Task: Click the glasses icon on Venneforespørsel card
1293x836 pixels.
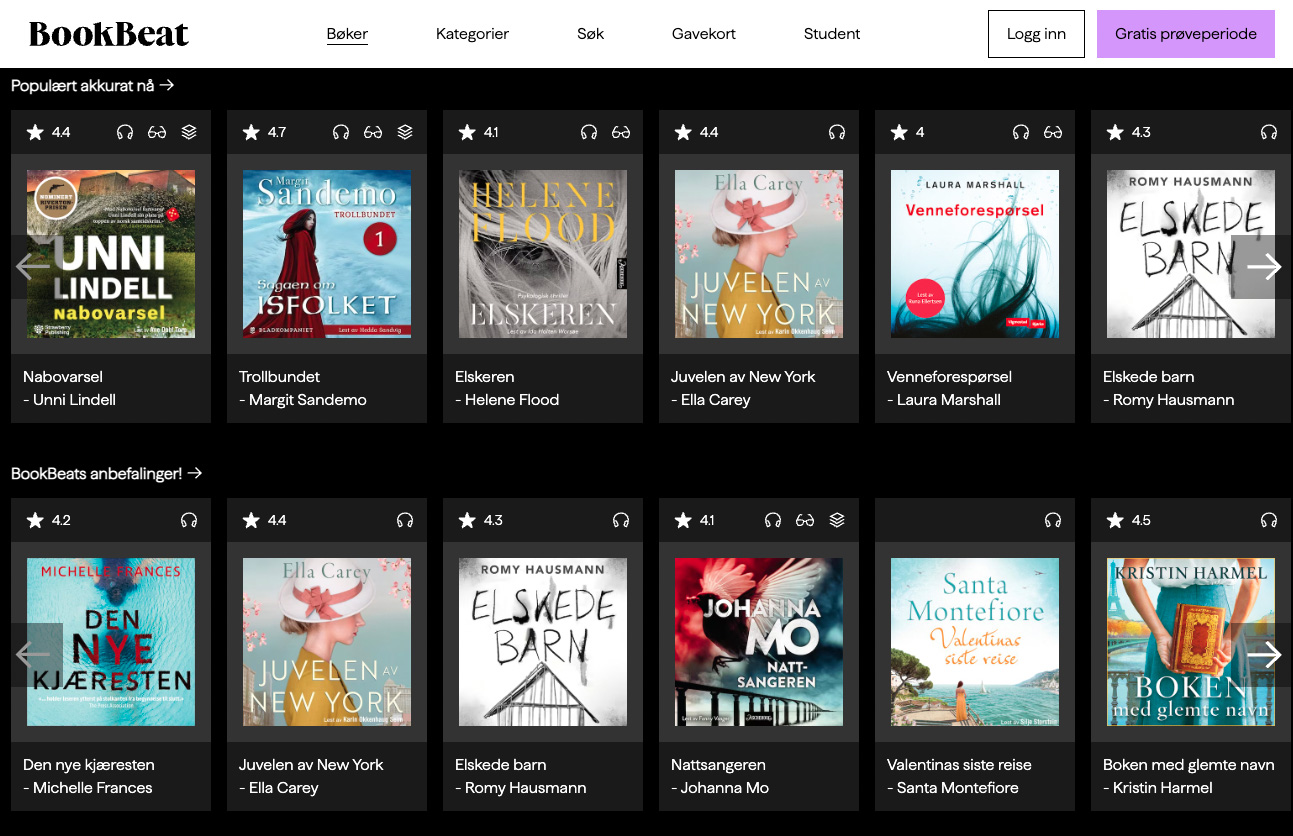Action: pos(1053,132)
